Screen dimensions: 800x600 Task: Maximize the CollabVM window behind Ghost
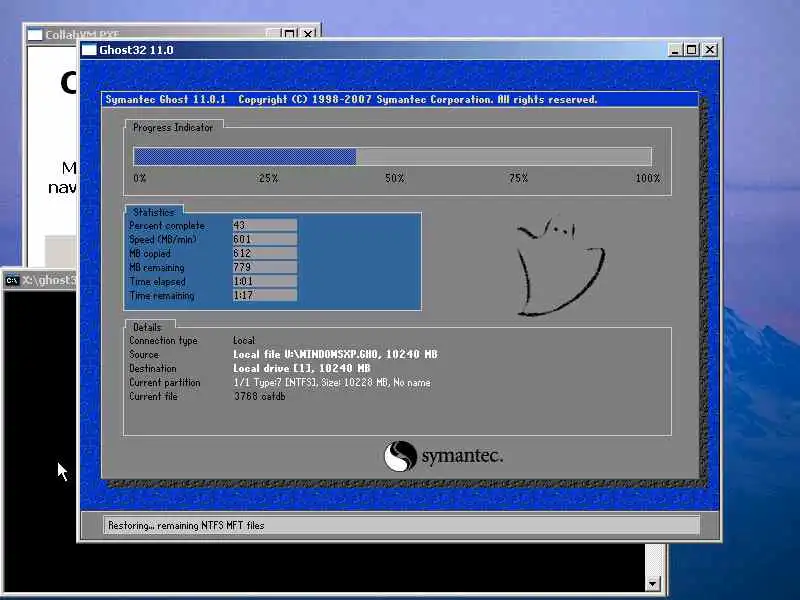point(289,34)
